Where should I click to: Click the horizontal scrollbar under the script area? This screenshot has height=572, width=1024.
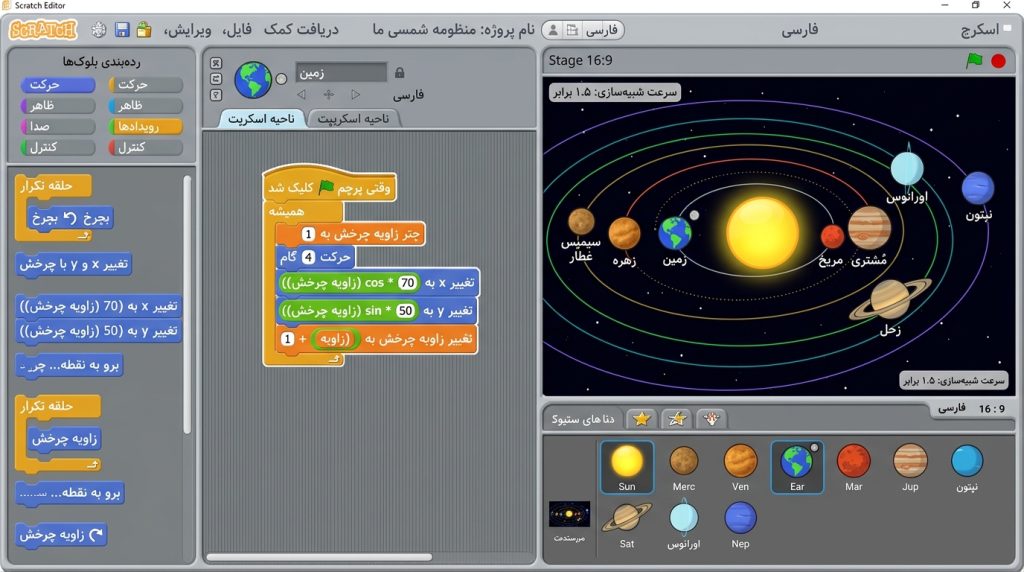tap(319, 557)
